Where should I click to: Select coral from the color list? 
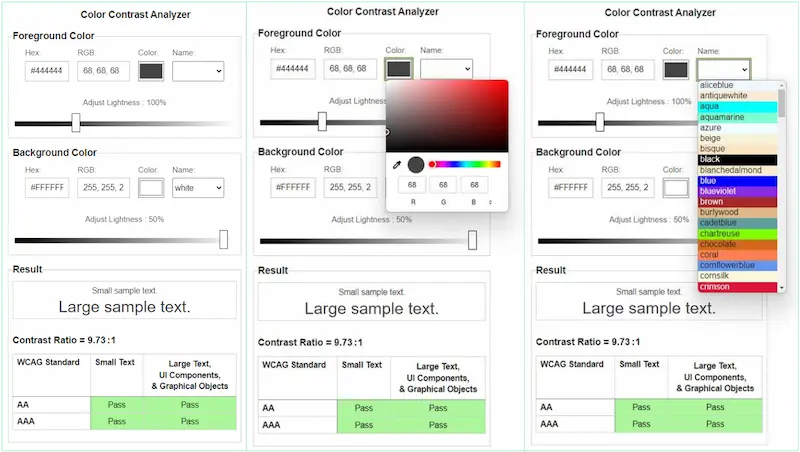tap(738, 255)
